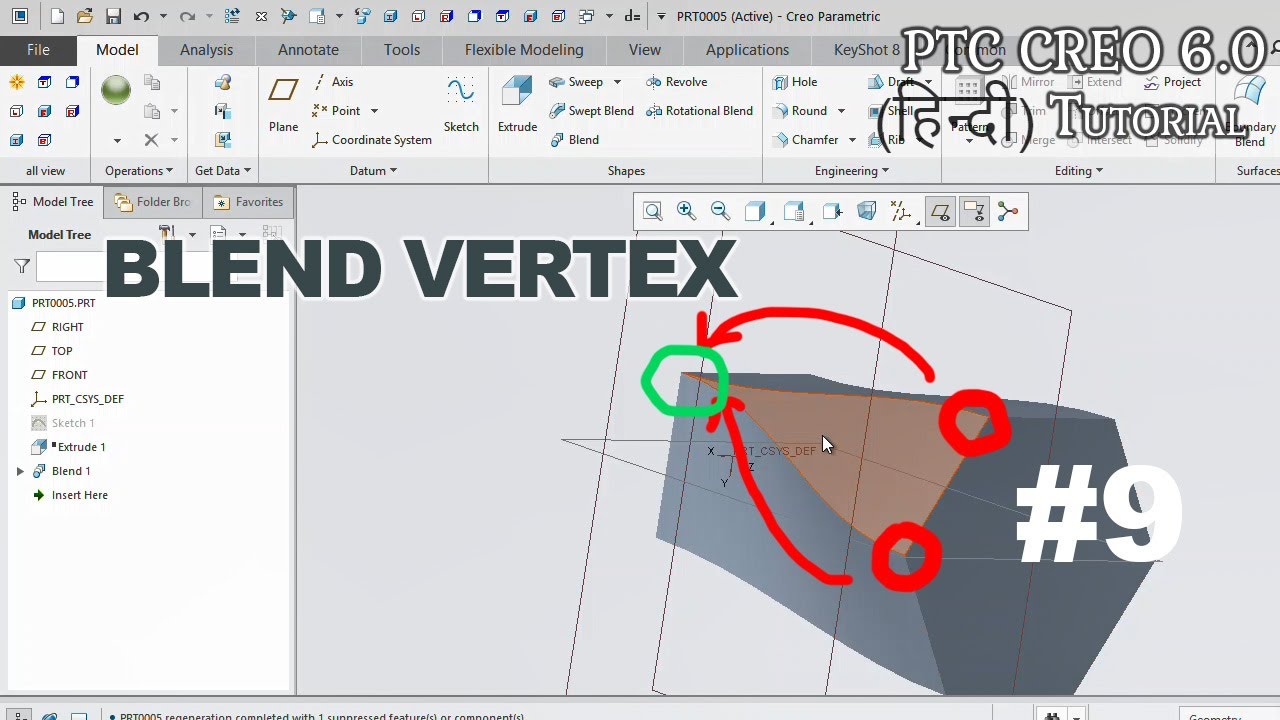Select the Coordinate System tool
Screen dimensions: 1280x720
[x=371, y=140]
